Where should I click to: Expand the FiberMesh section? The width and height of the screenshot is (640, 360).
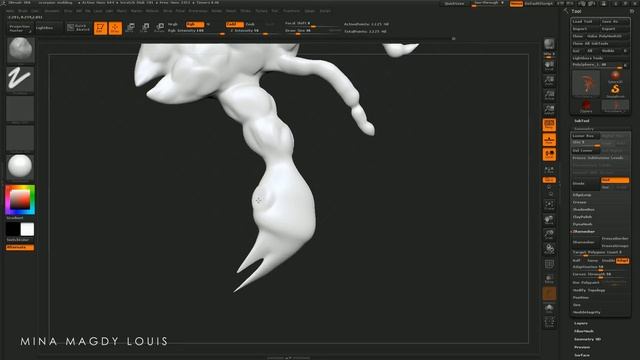tap(584, 331)
